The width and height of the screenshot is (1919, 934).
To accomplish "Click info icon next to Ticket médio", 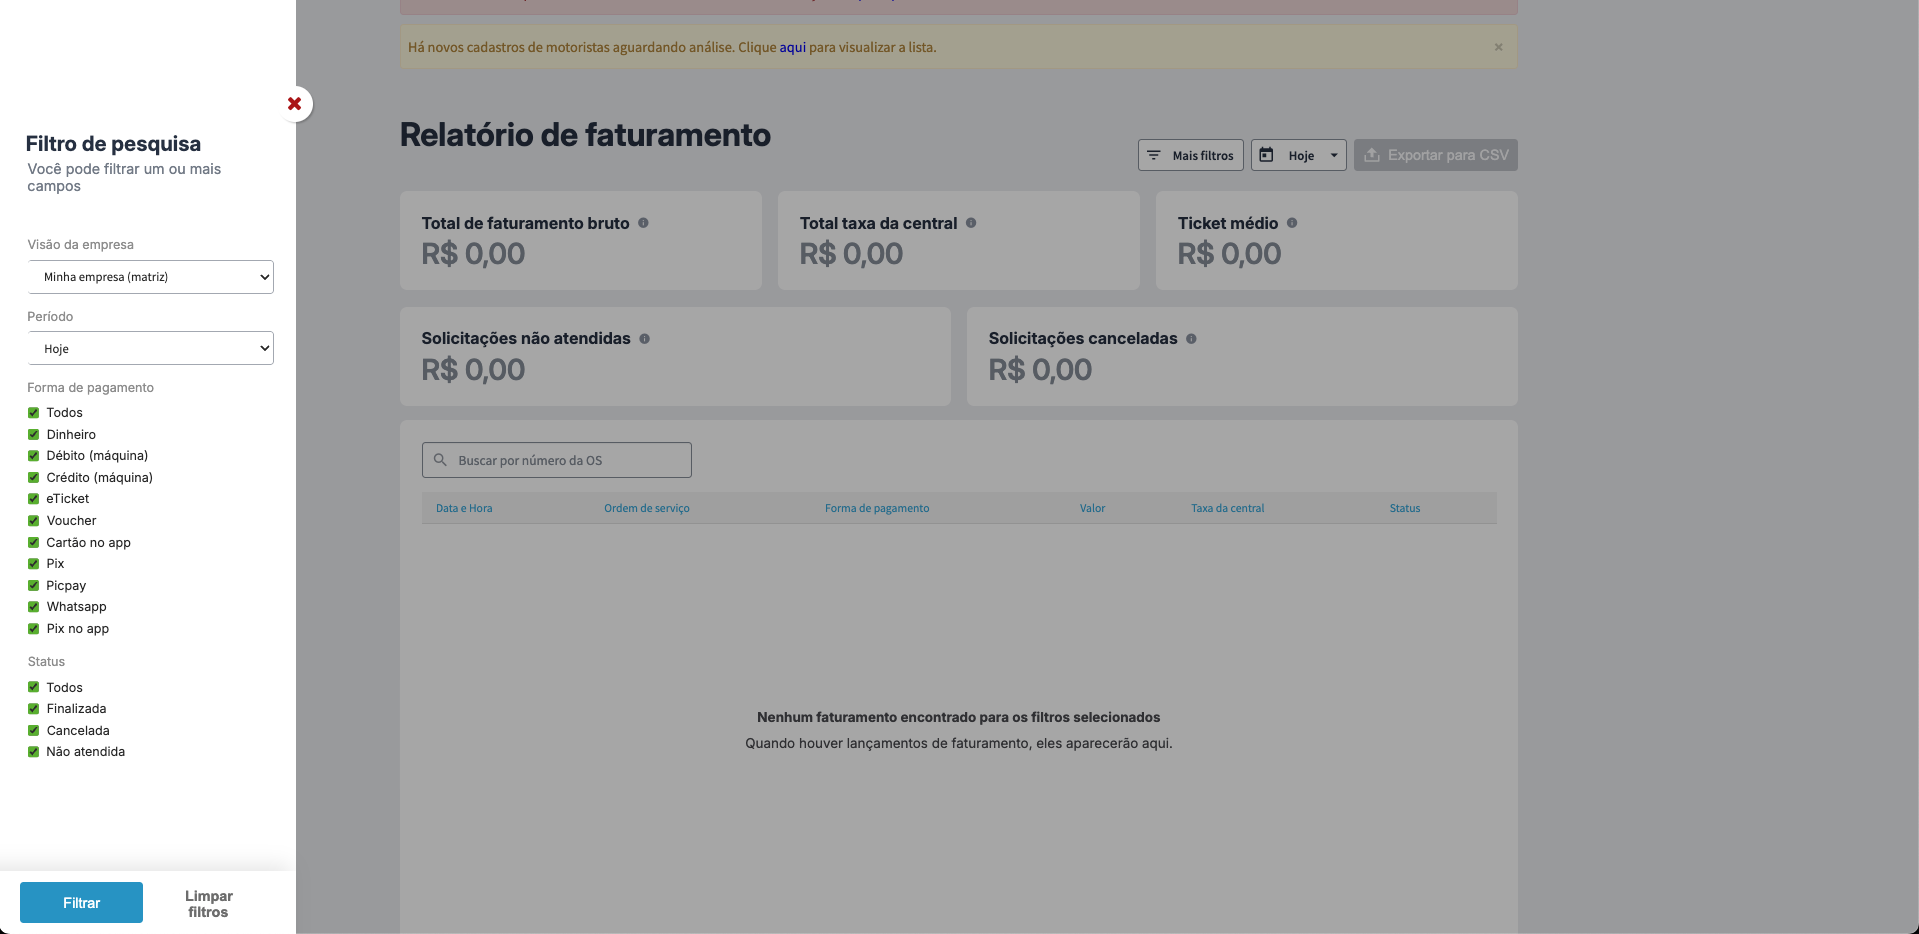I will (1292, 223).
